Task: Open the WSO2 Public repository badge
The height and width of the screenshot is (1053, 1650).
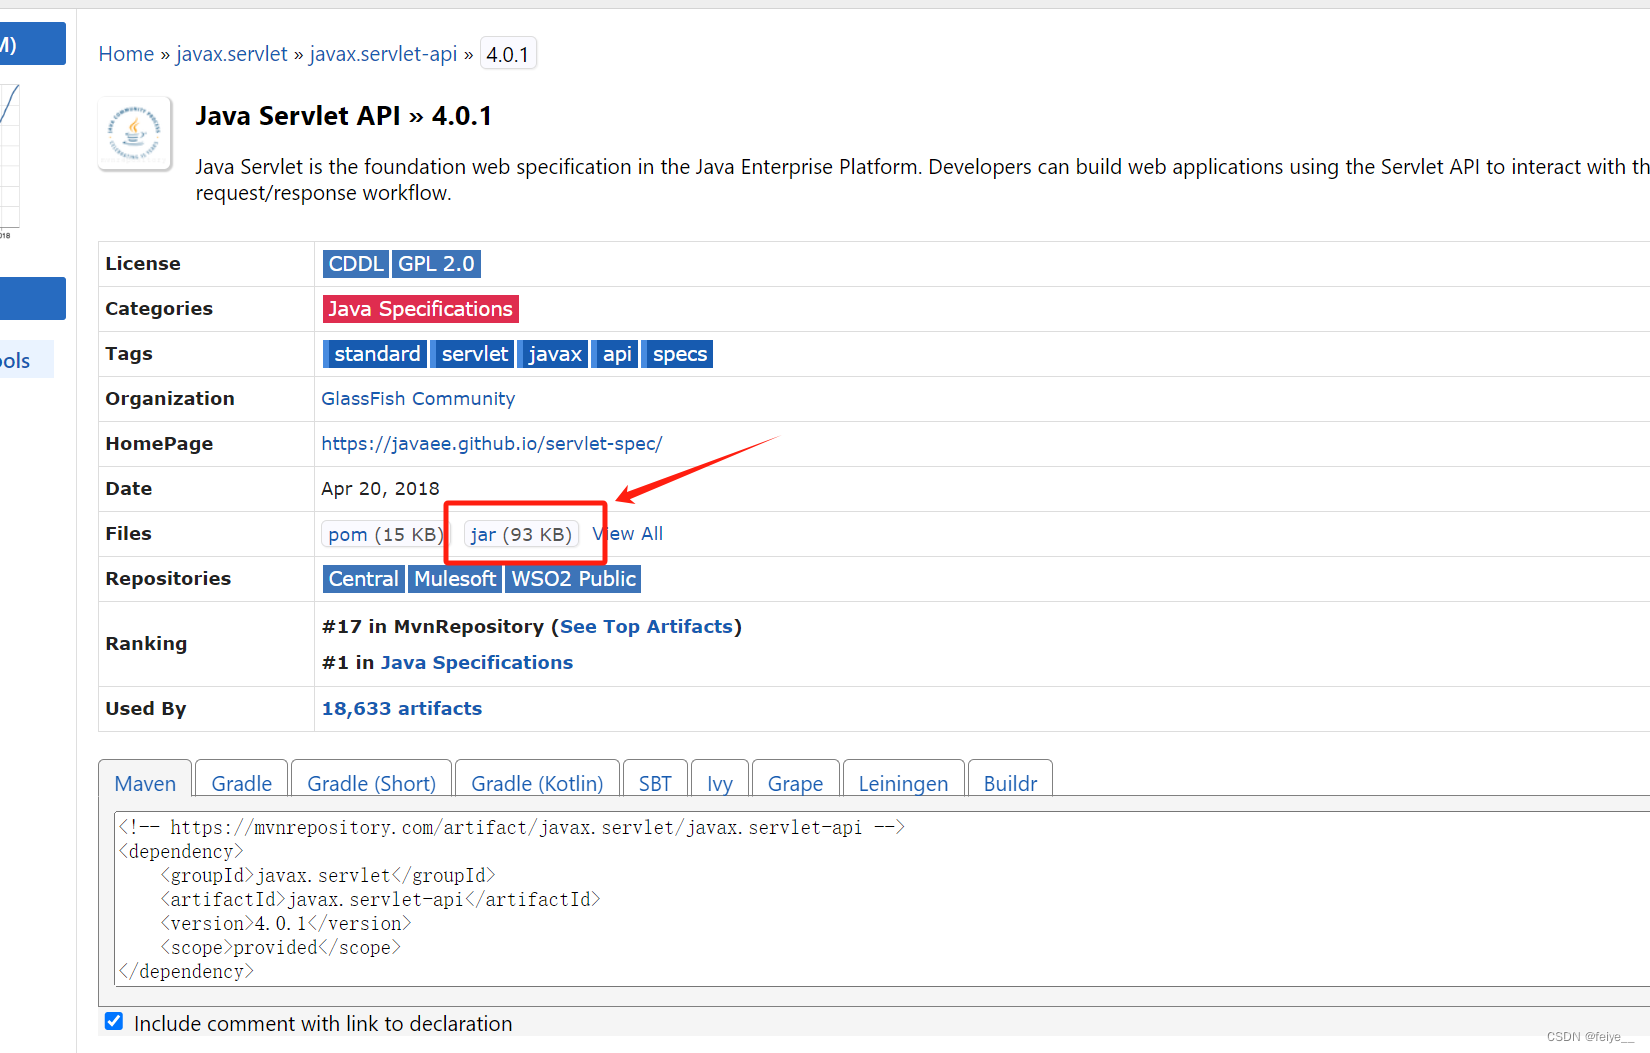Action: (x=573, y=579)
